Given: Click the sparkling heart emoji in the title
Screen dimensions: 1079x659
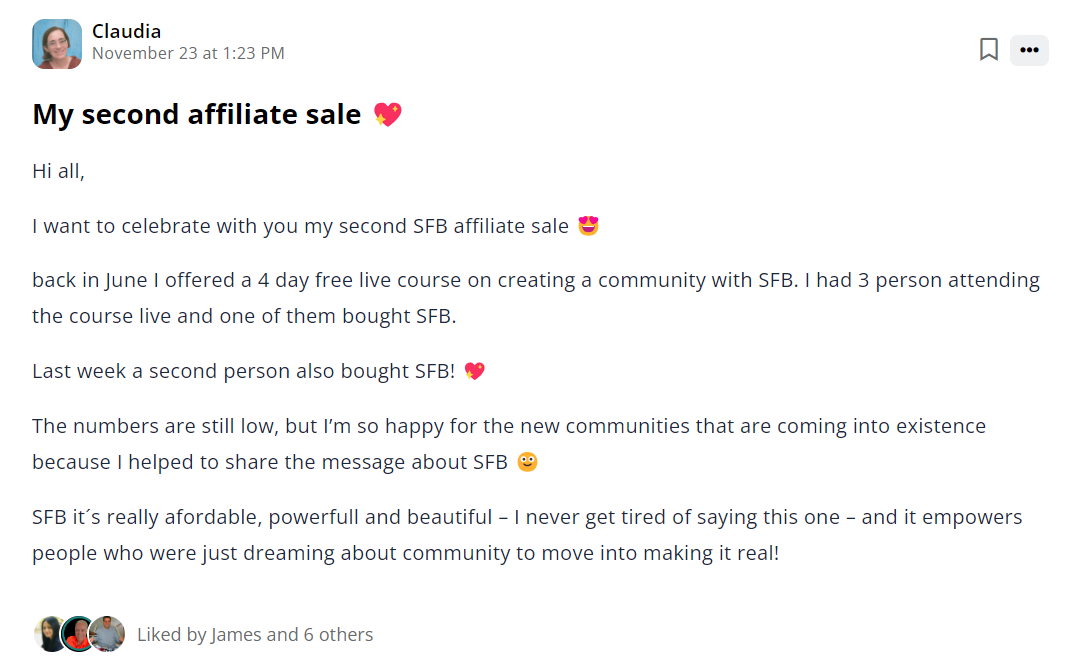Looking at the screenshot, I should [x=387, y=115].
